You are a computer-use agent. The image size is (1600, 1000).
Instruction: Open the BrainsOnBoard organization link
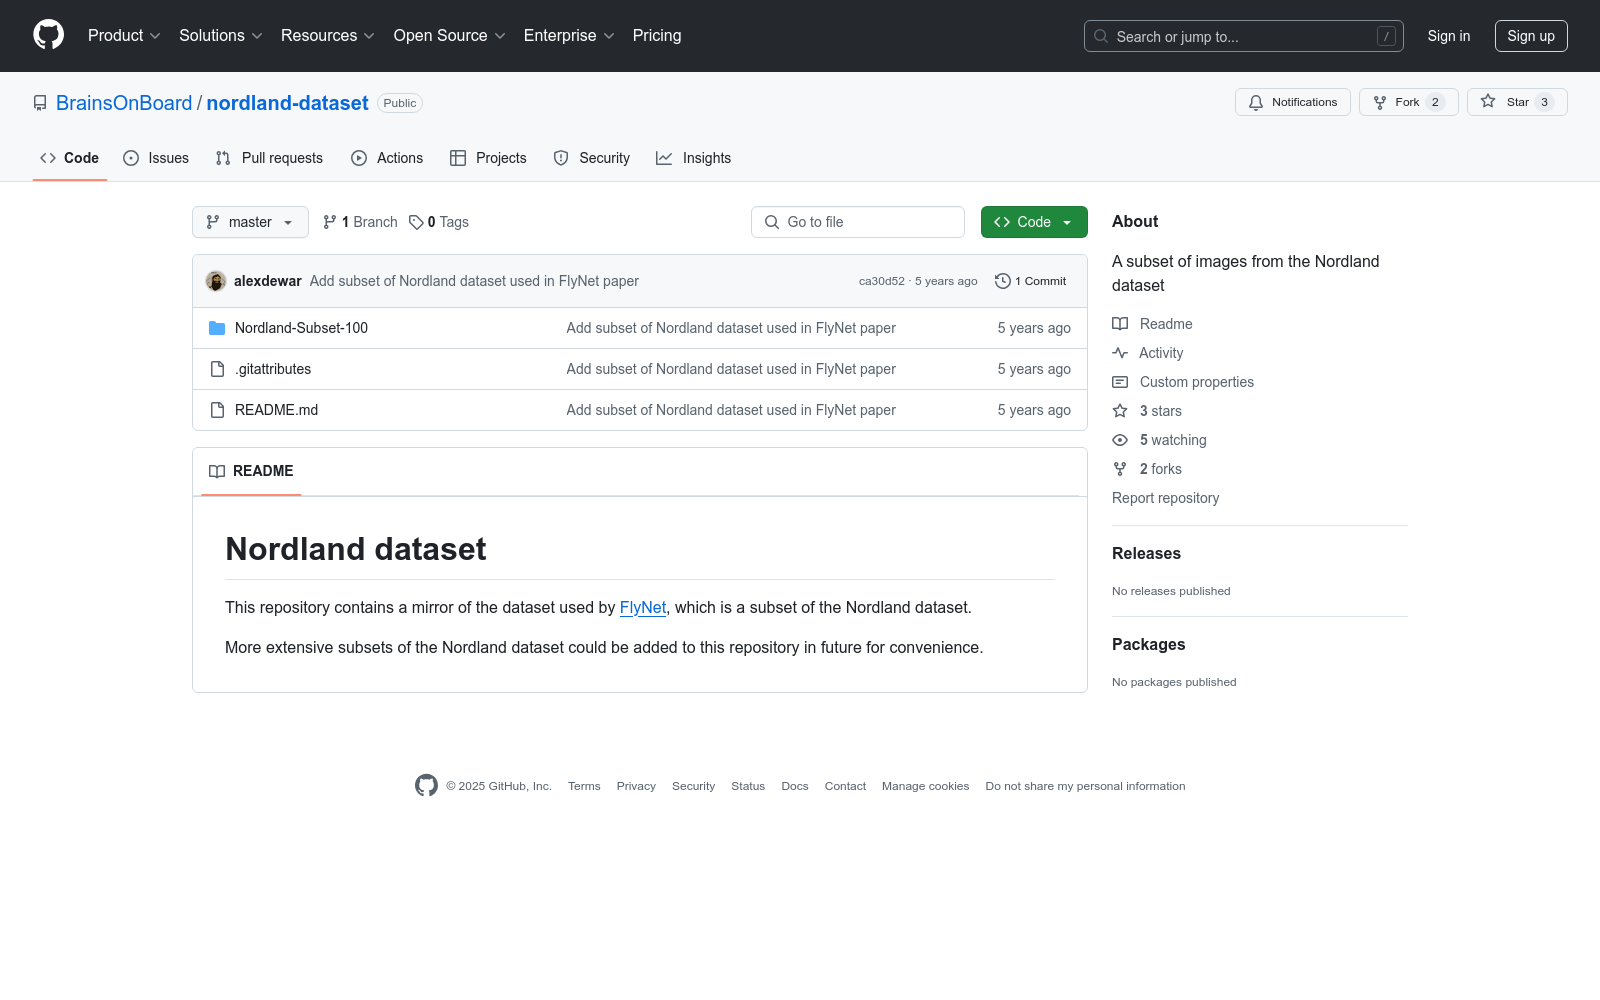point(124,103)
